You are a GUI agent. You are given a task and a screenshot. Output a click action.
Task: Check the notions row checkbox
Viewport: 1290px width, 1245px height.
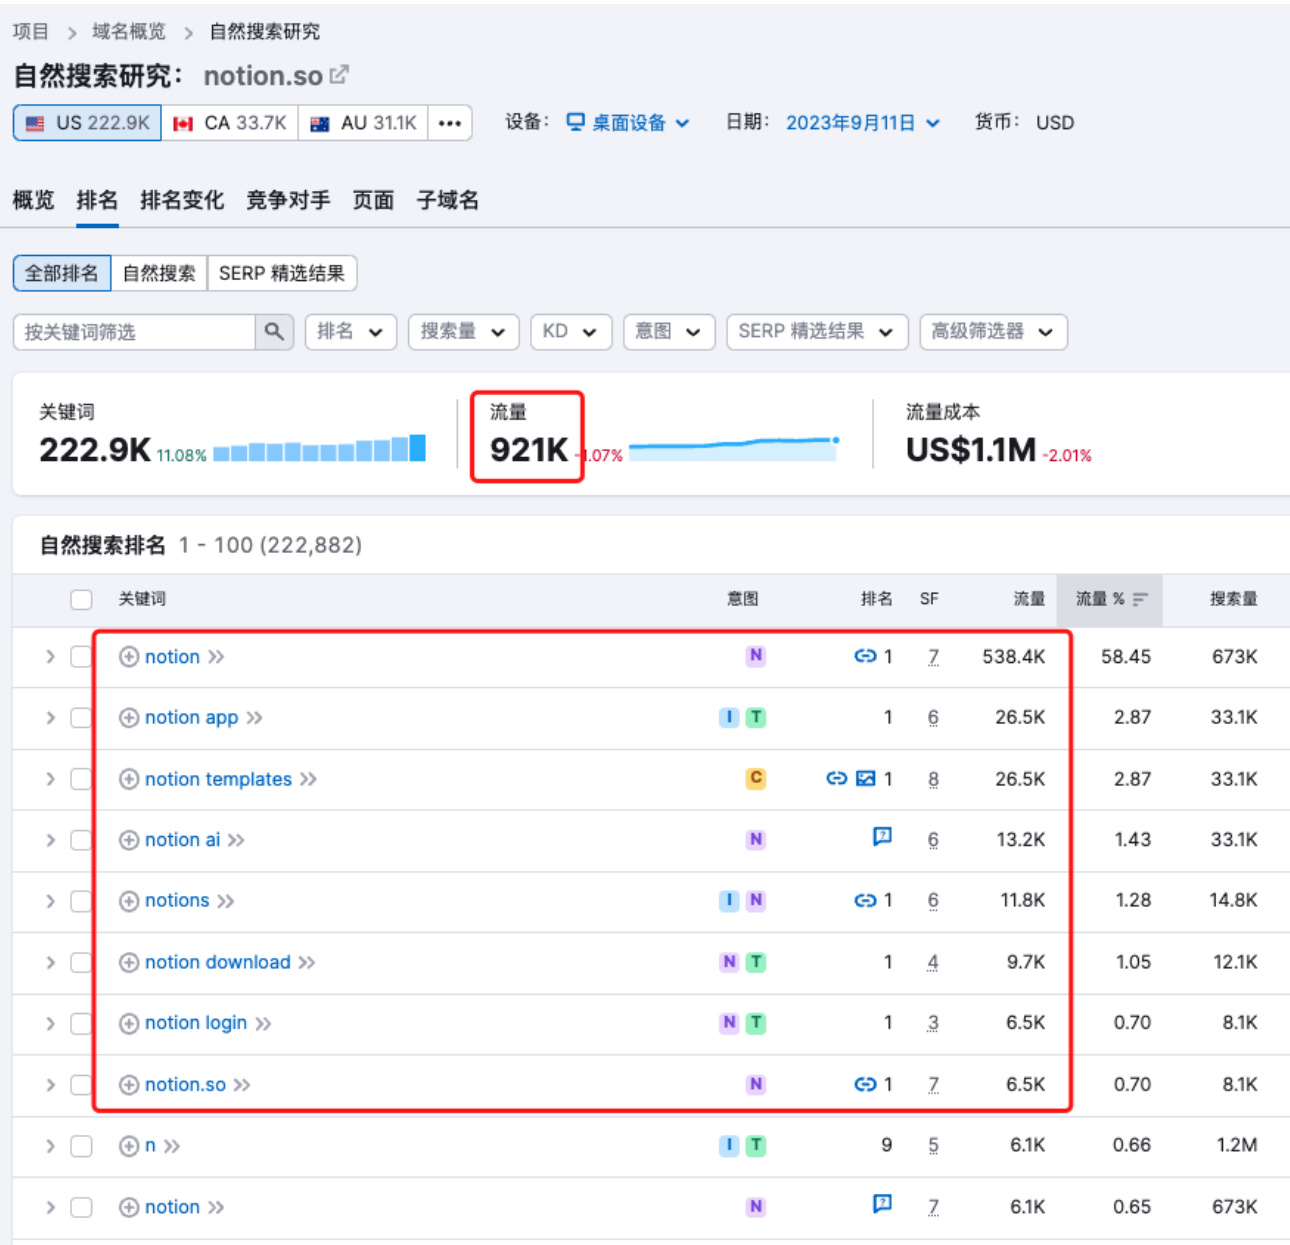(82, 901)
